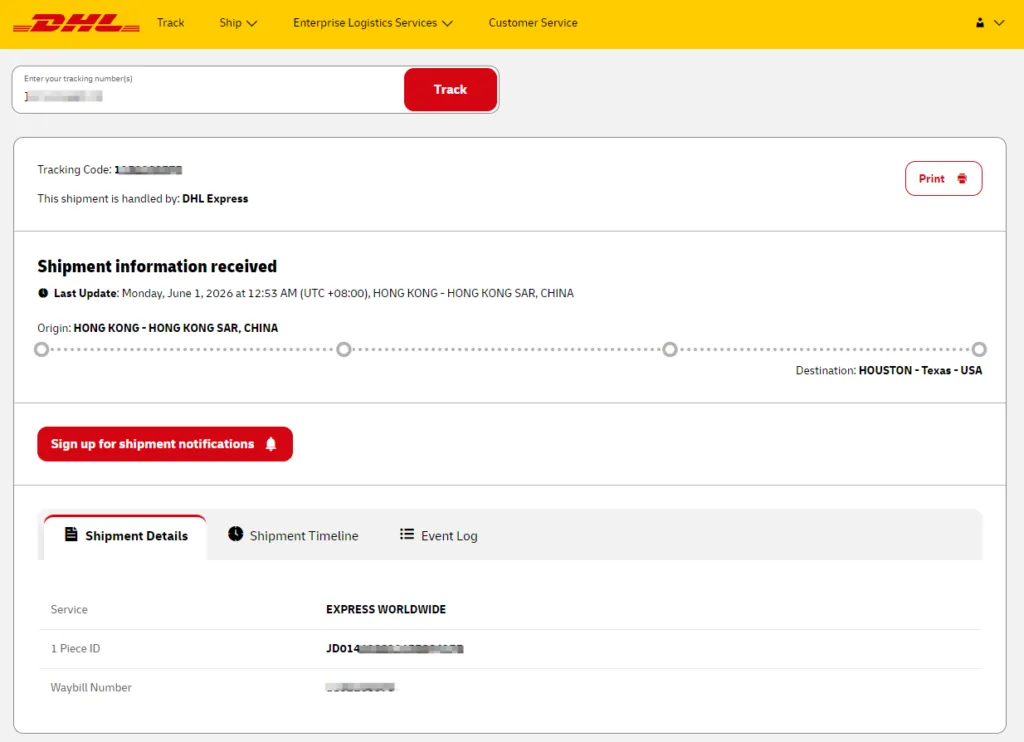The width and height of the screenshot is (1024, 742).
Task: Click the 'Service' row label
Action: tap(69, 609)
